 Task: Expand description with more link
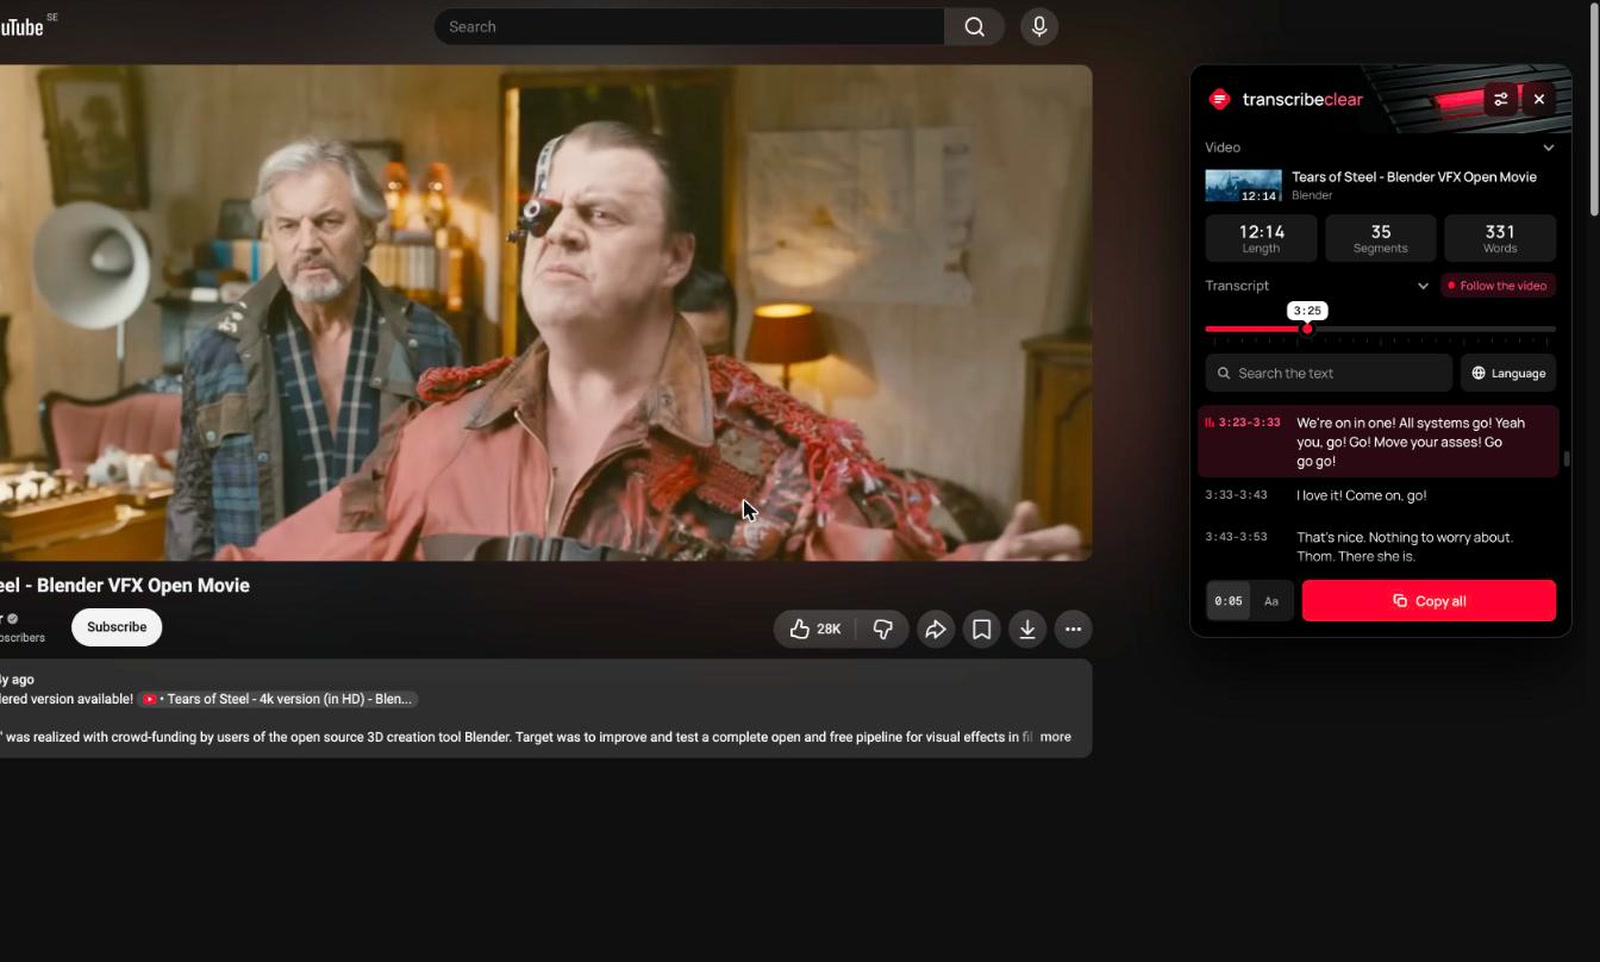coord(1055,737)
